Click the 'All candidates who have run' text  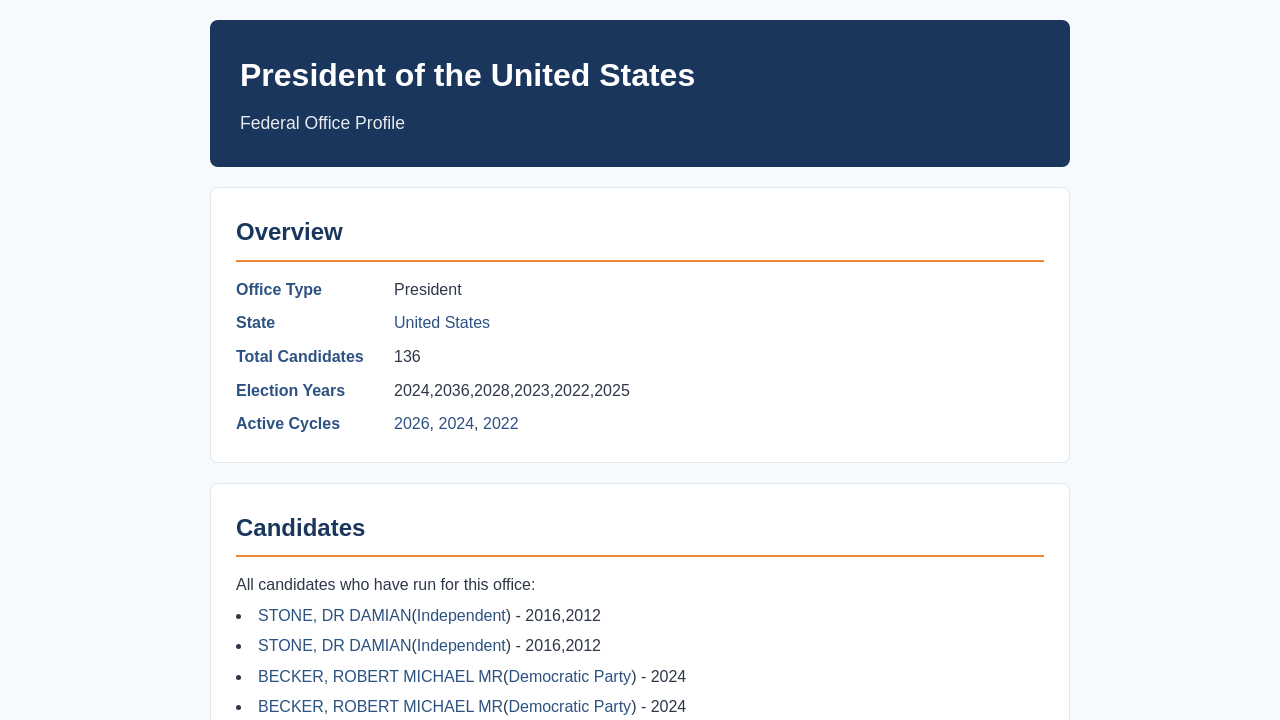tap(385, 585)
